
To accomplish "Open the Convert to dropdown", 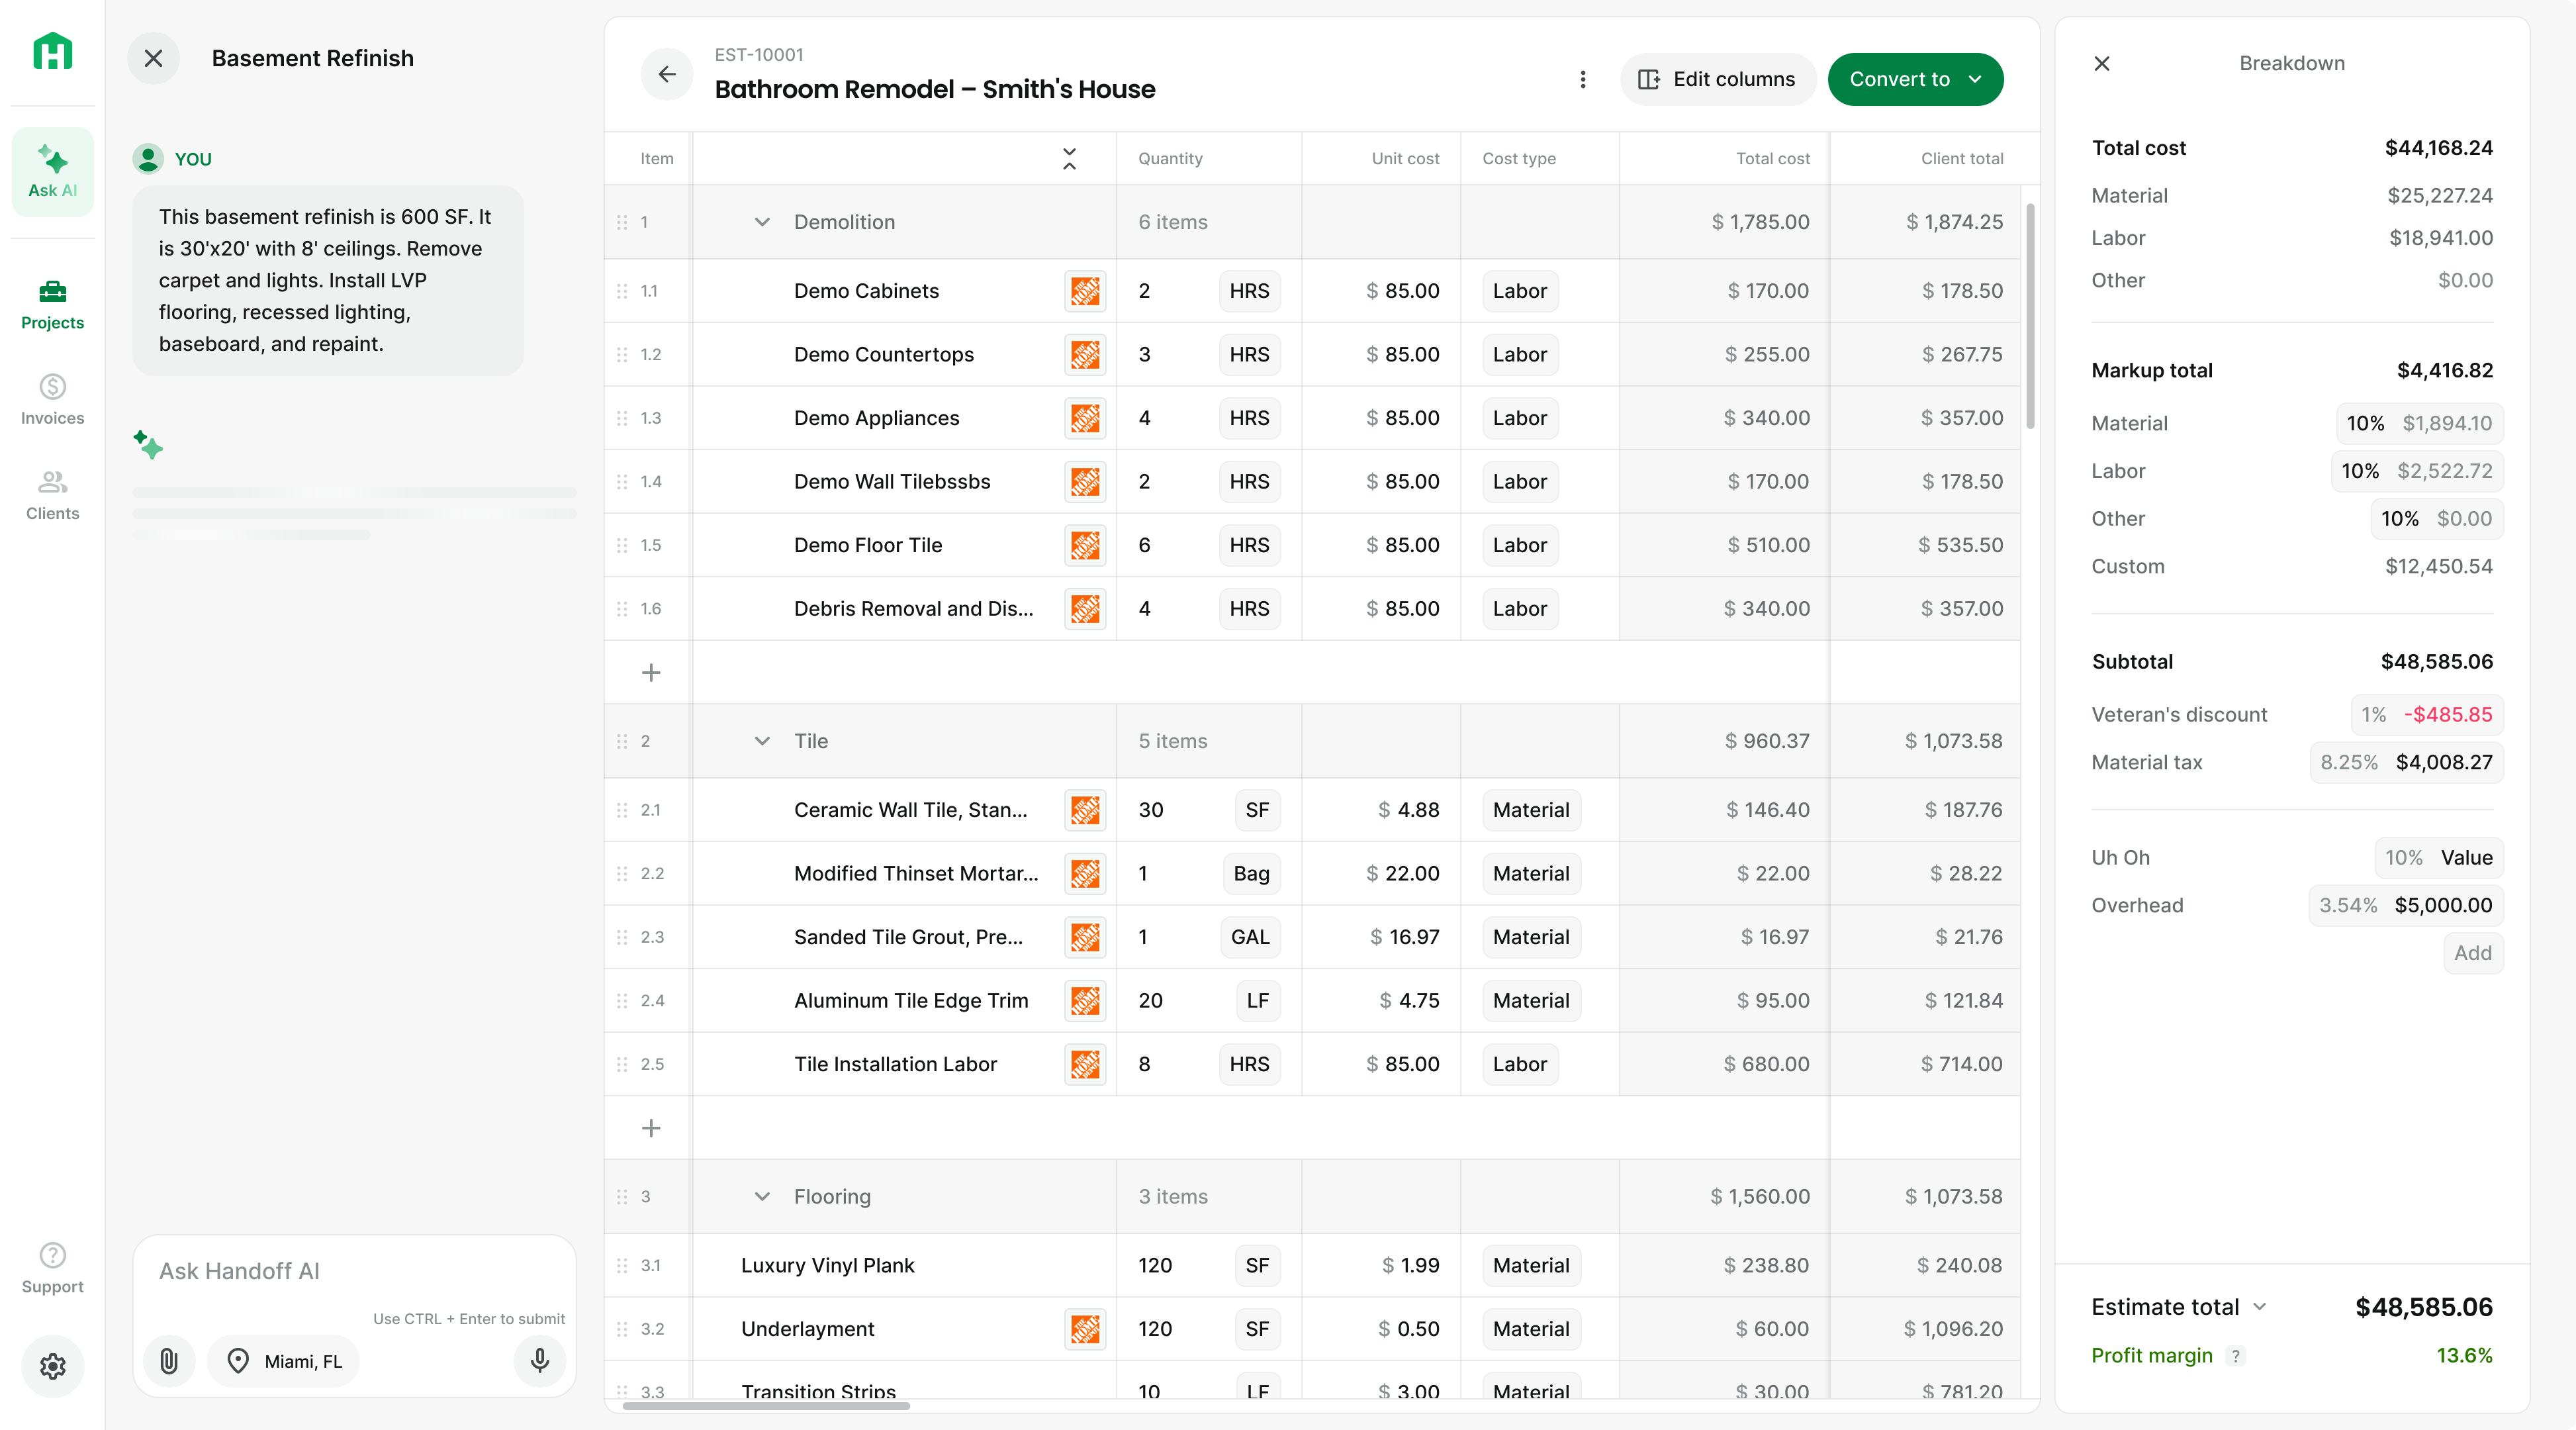I will point(1914,79).
